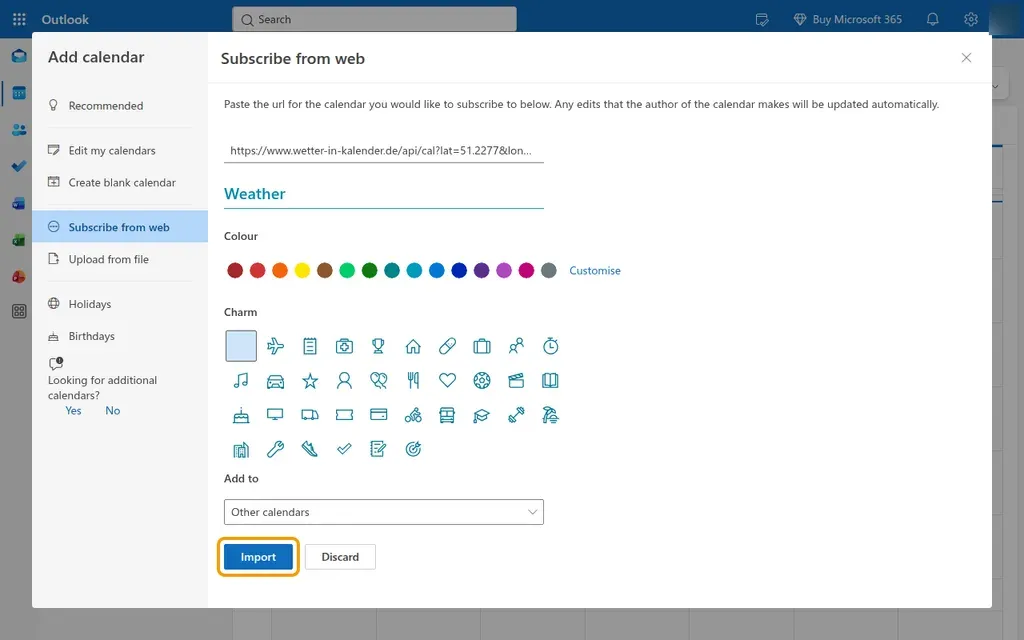Open the Birthdays calendar section

pyautogui.click(x=120, y=336)
